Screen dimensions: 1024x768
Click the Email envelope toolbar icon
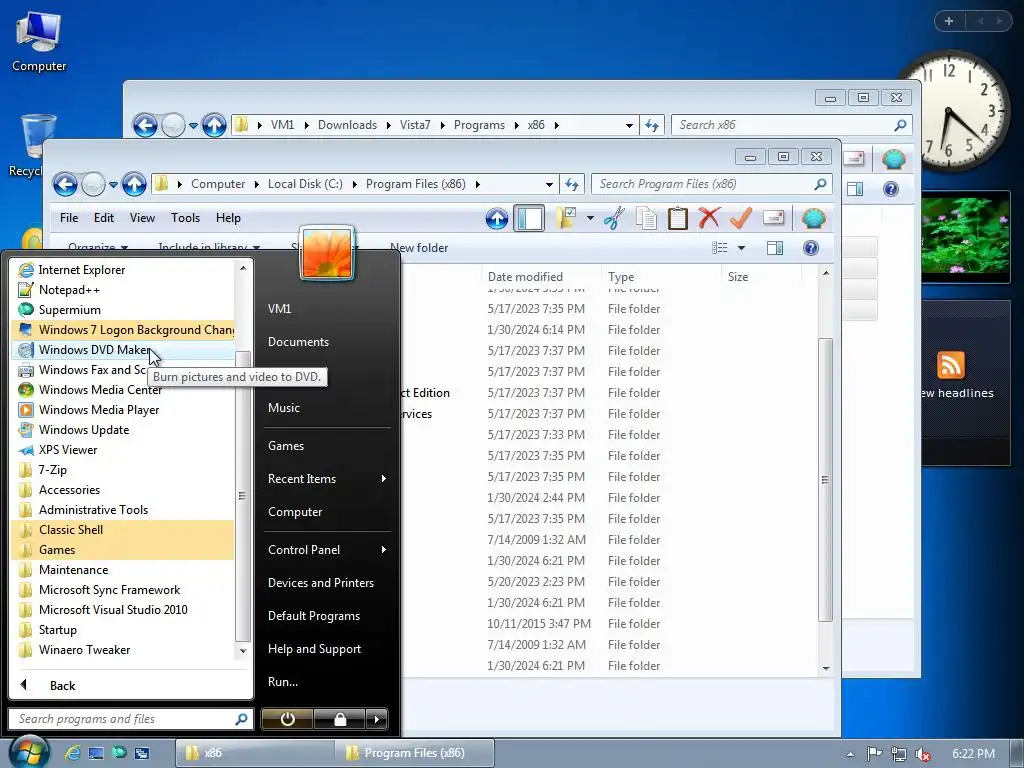(773, 217)
